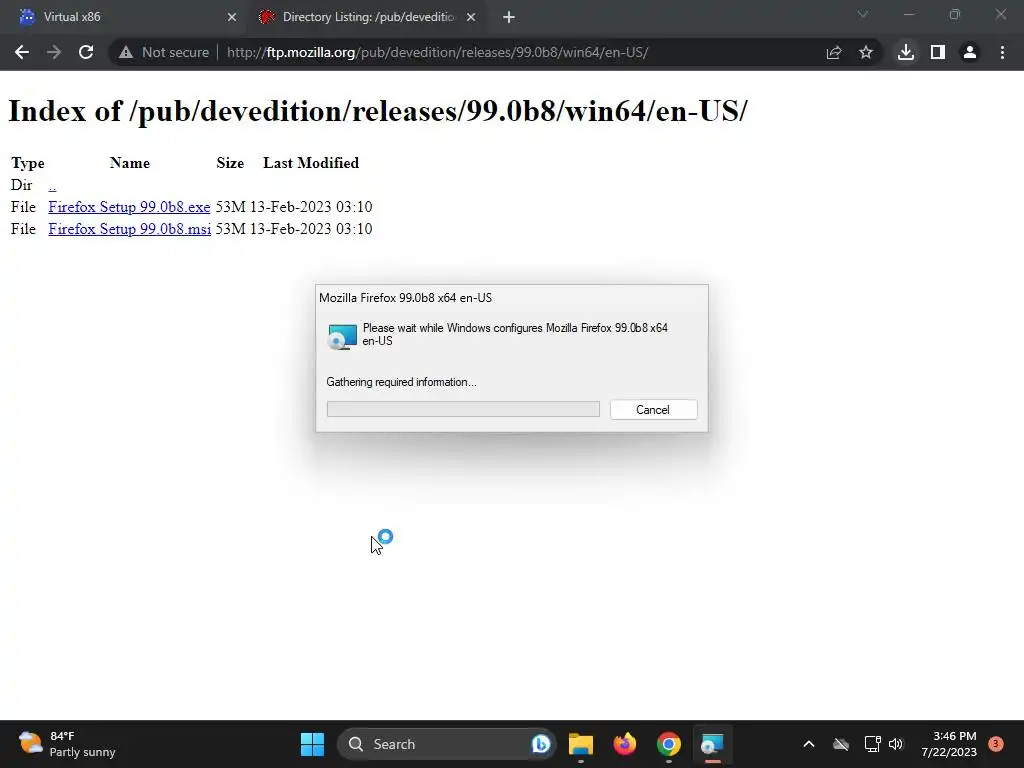
Task: Click the Not secure warning icon
Action: pos(126,52)
